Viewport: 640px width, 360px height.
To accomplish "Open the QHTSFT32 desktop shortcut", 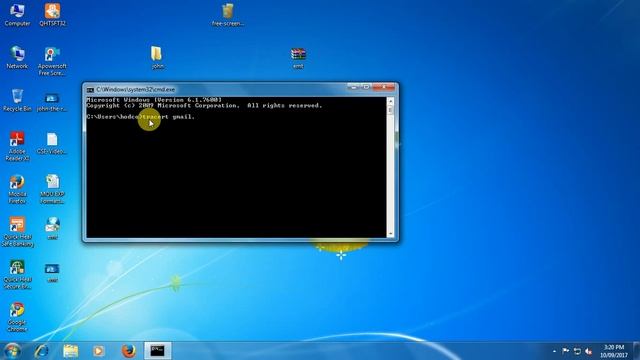I will point(52,15).
